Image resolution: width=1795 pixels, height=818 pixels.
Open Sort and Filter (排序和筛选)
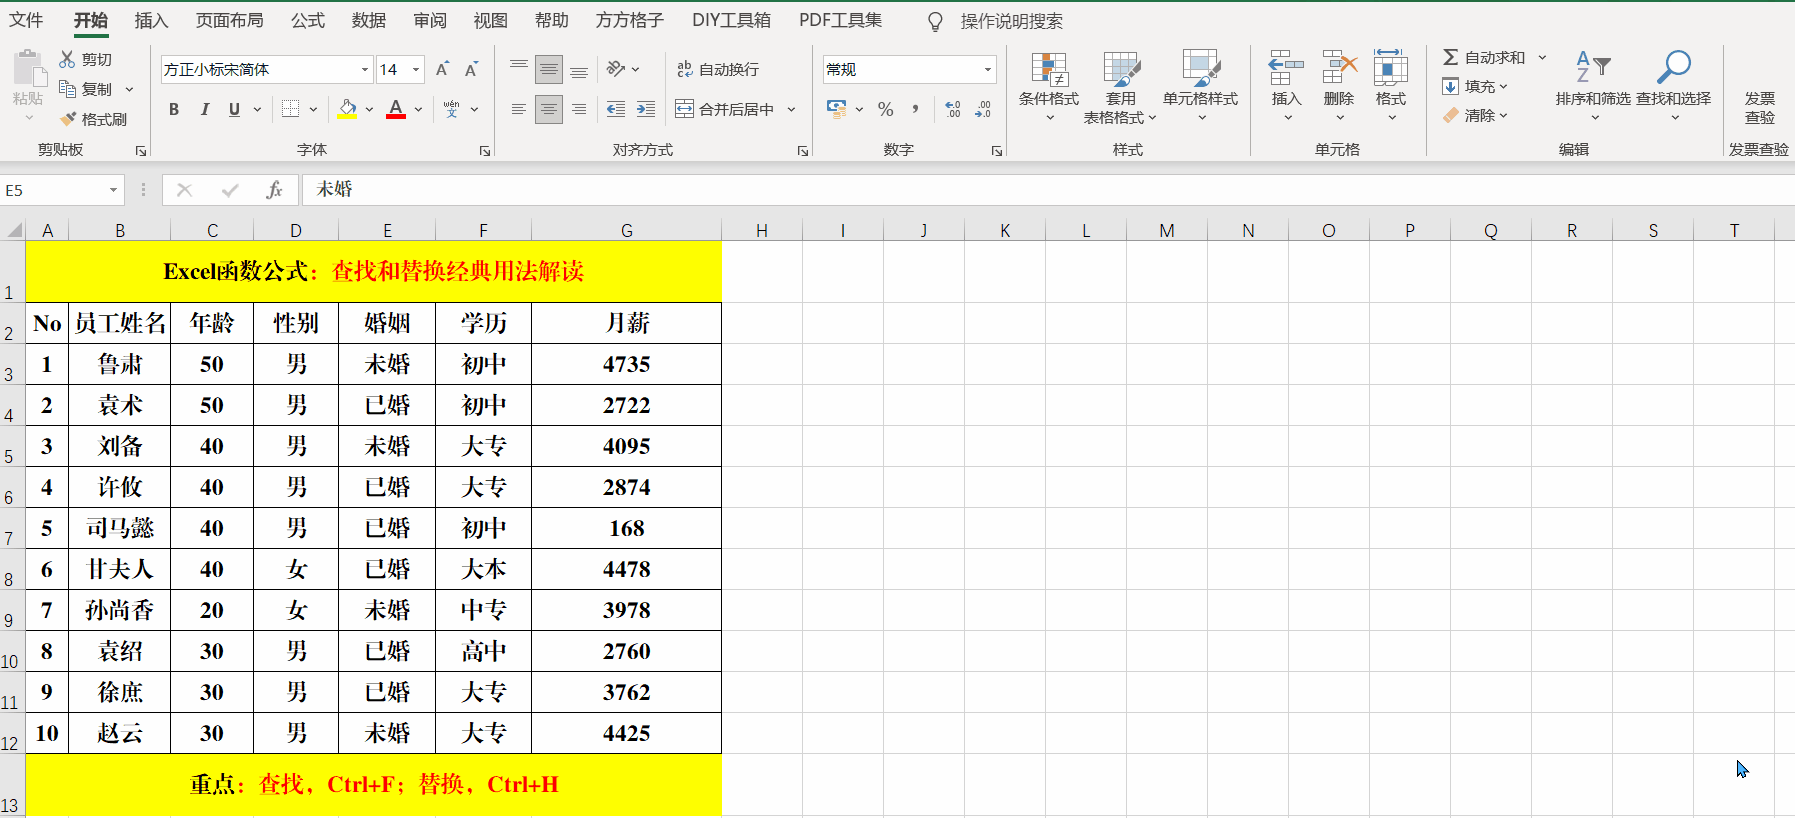[x=1593, y=86]
